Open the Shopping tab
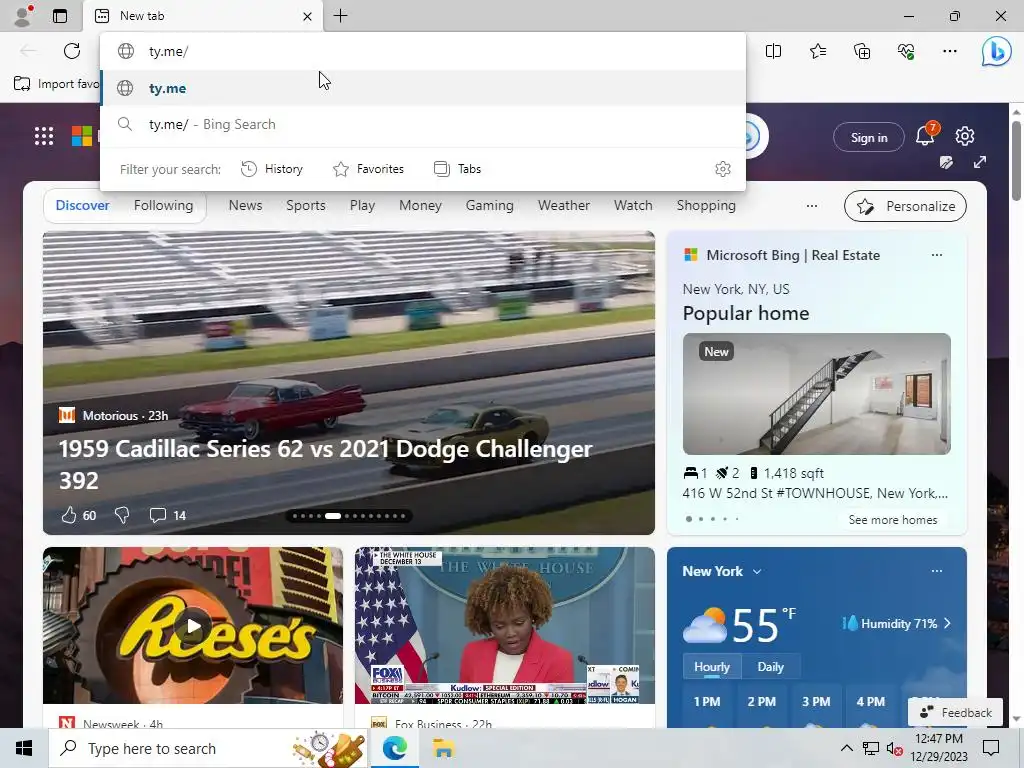The height and width of the screenshot is (768, 1024). [706, 206]
